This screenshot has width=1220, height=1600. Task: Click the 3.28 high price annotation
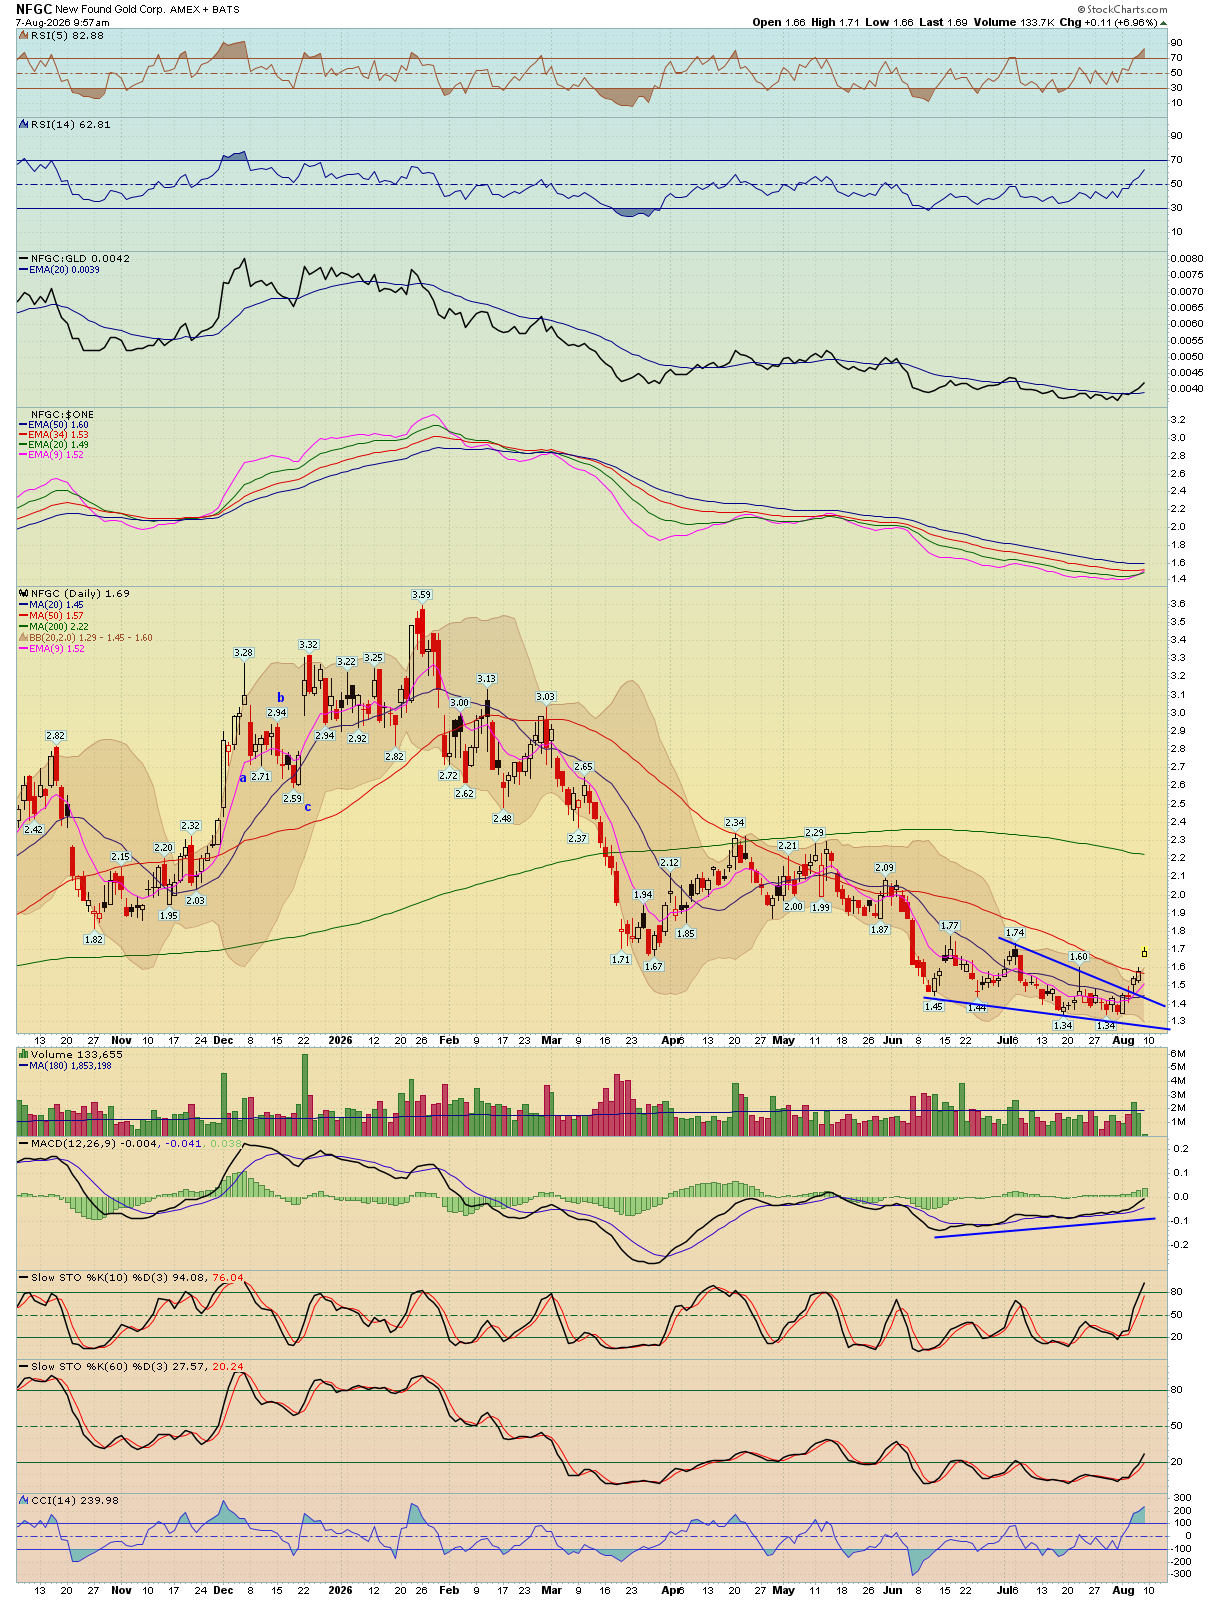tap(243, 653)
